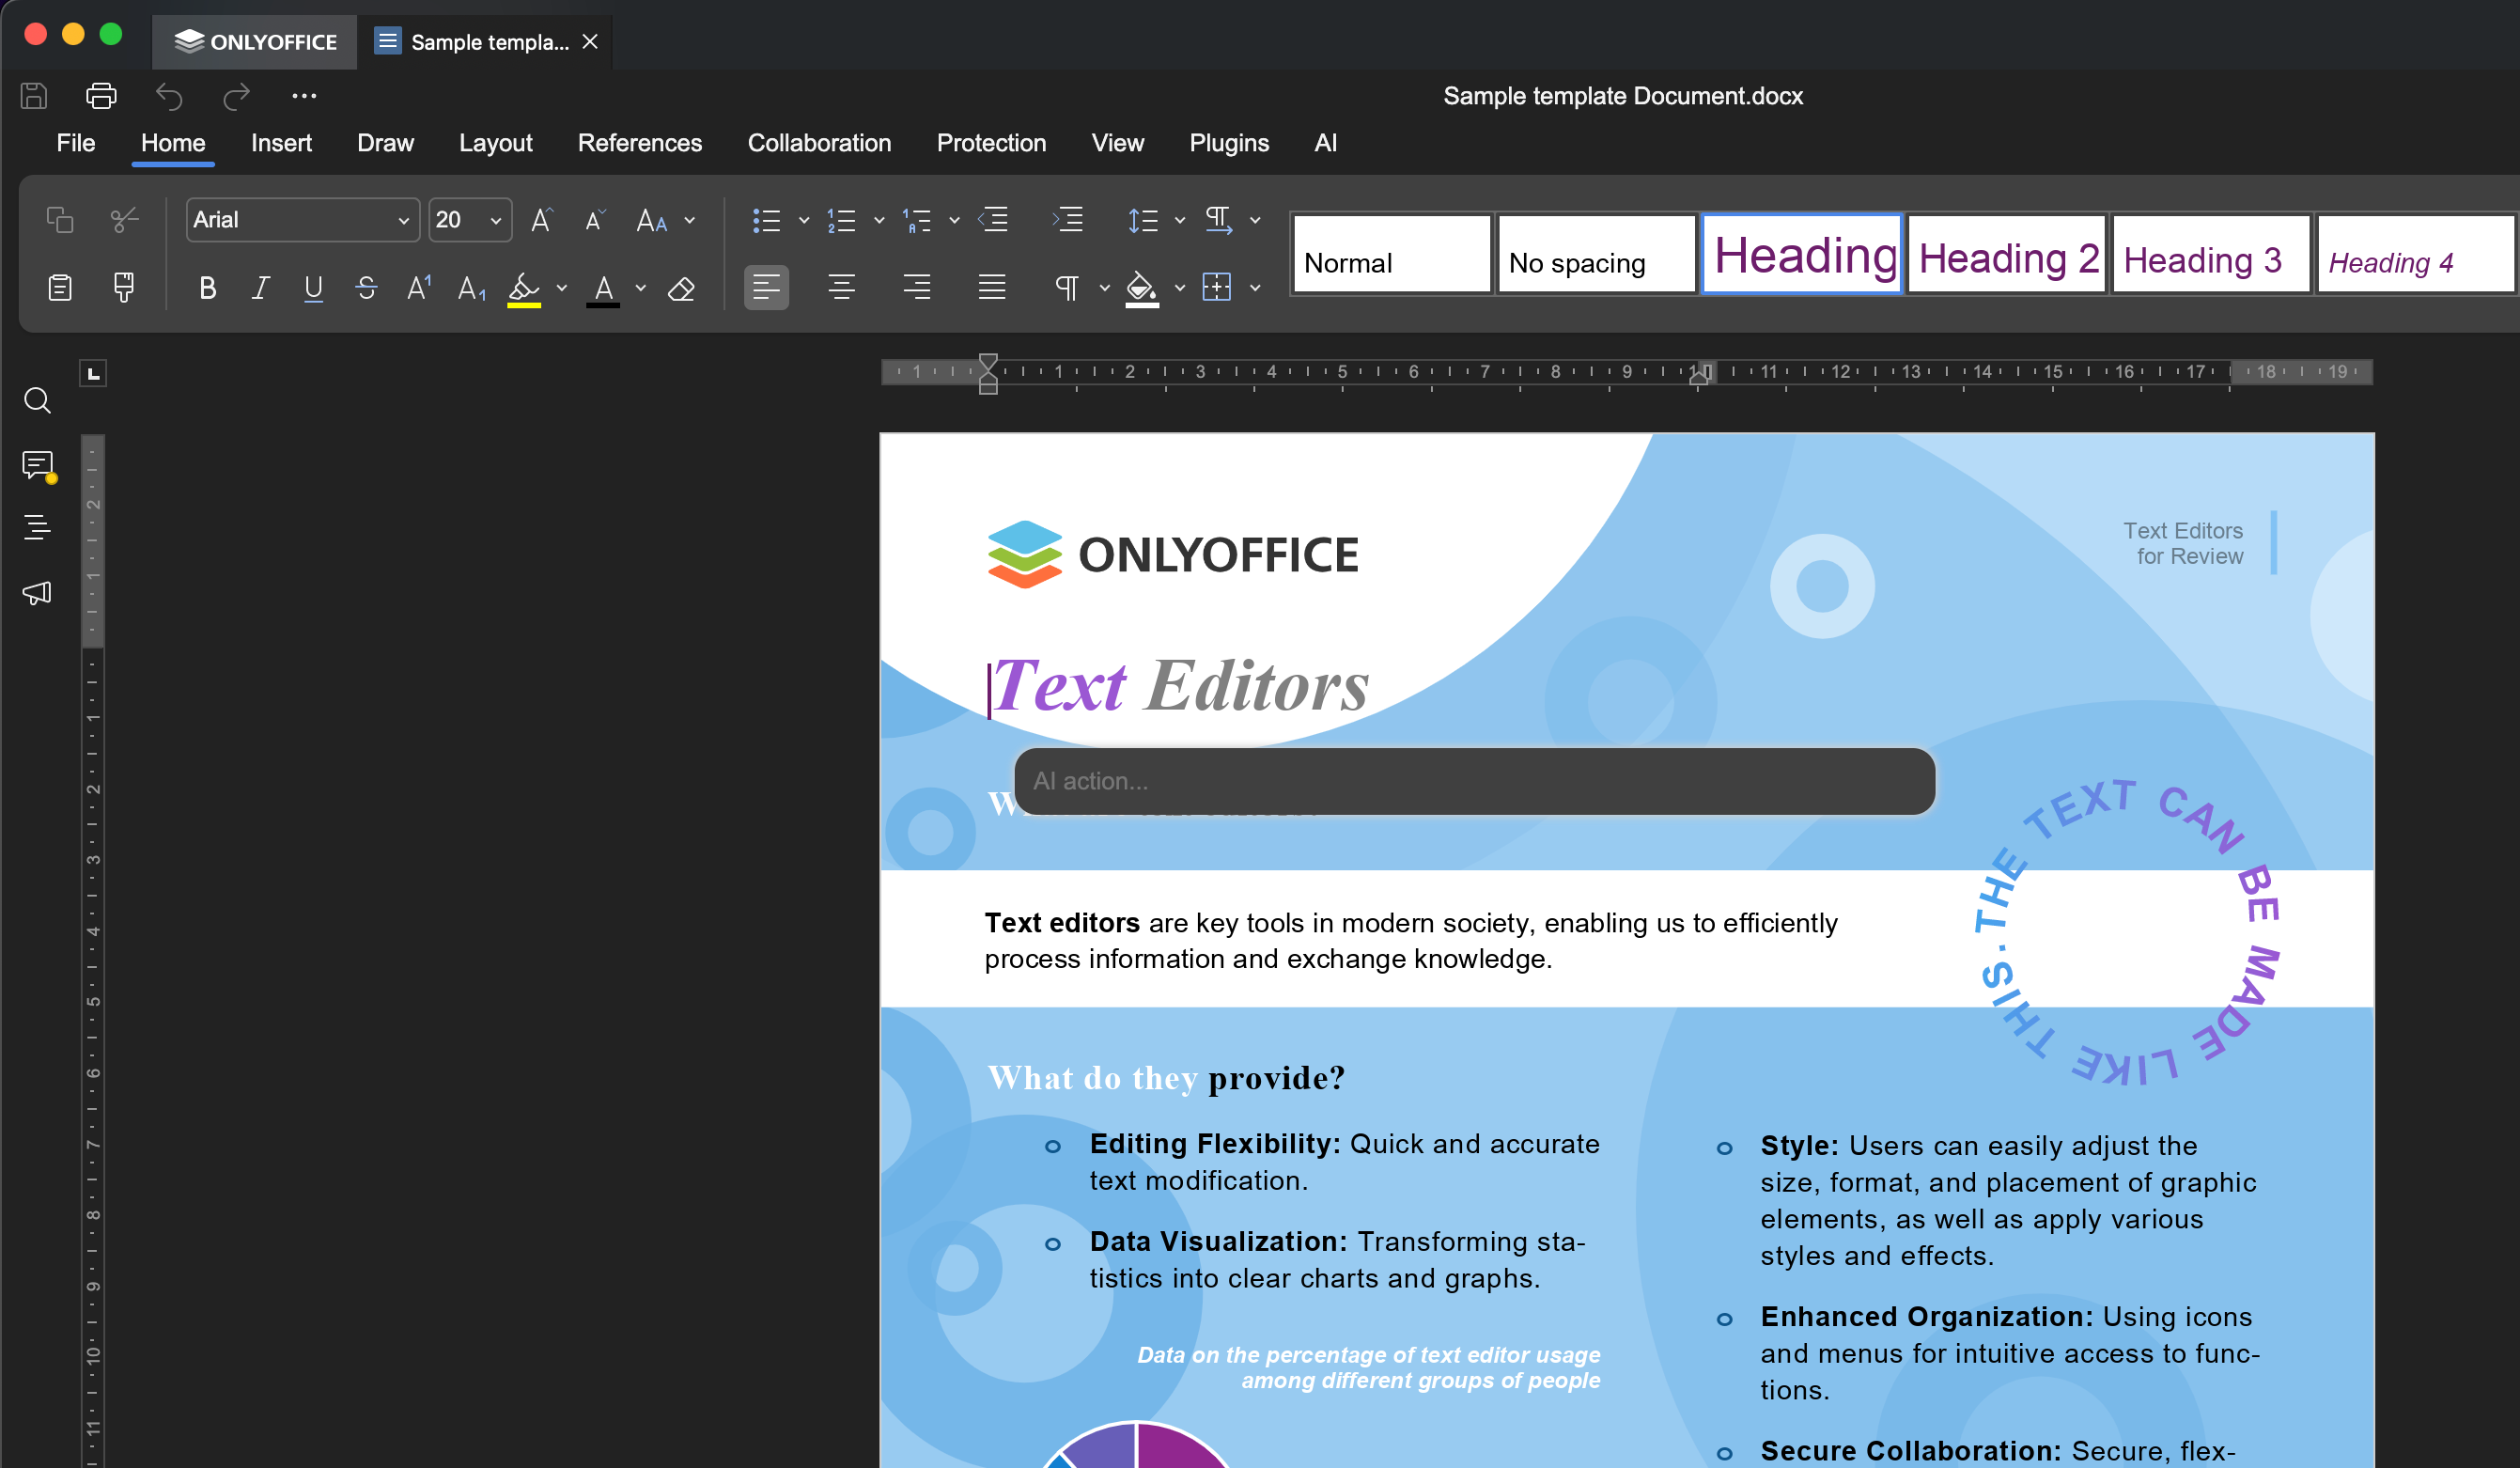Image resolution: width=2520 pixels, height=1468 pixels.
Task: Toggle justified alignment
Action: 992,288
